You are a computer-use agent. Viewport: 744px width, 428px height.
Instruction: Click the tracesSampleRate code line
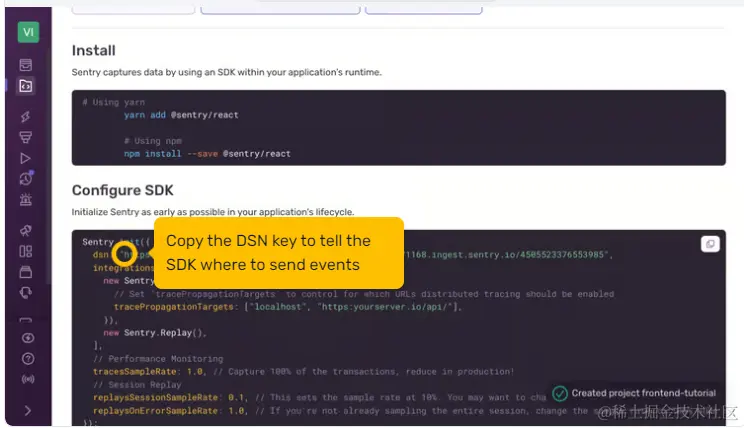click(303, 372)
